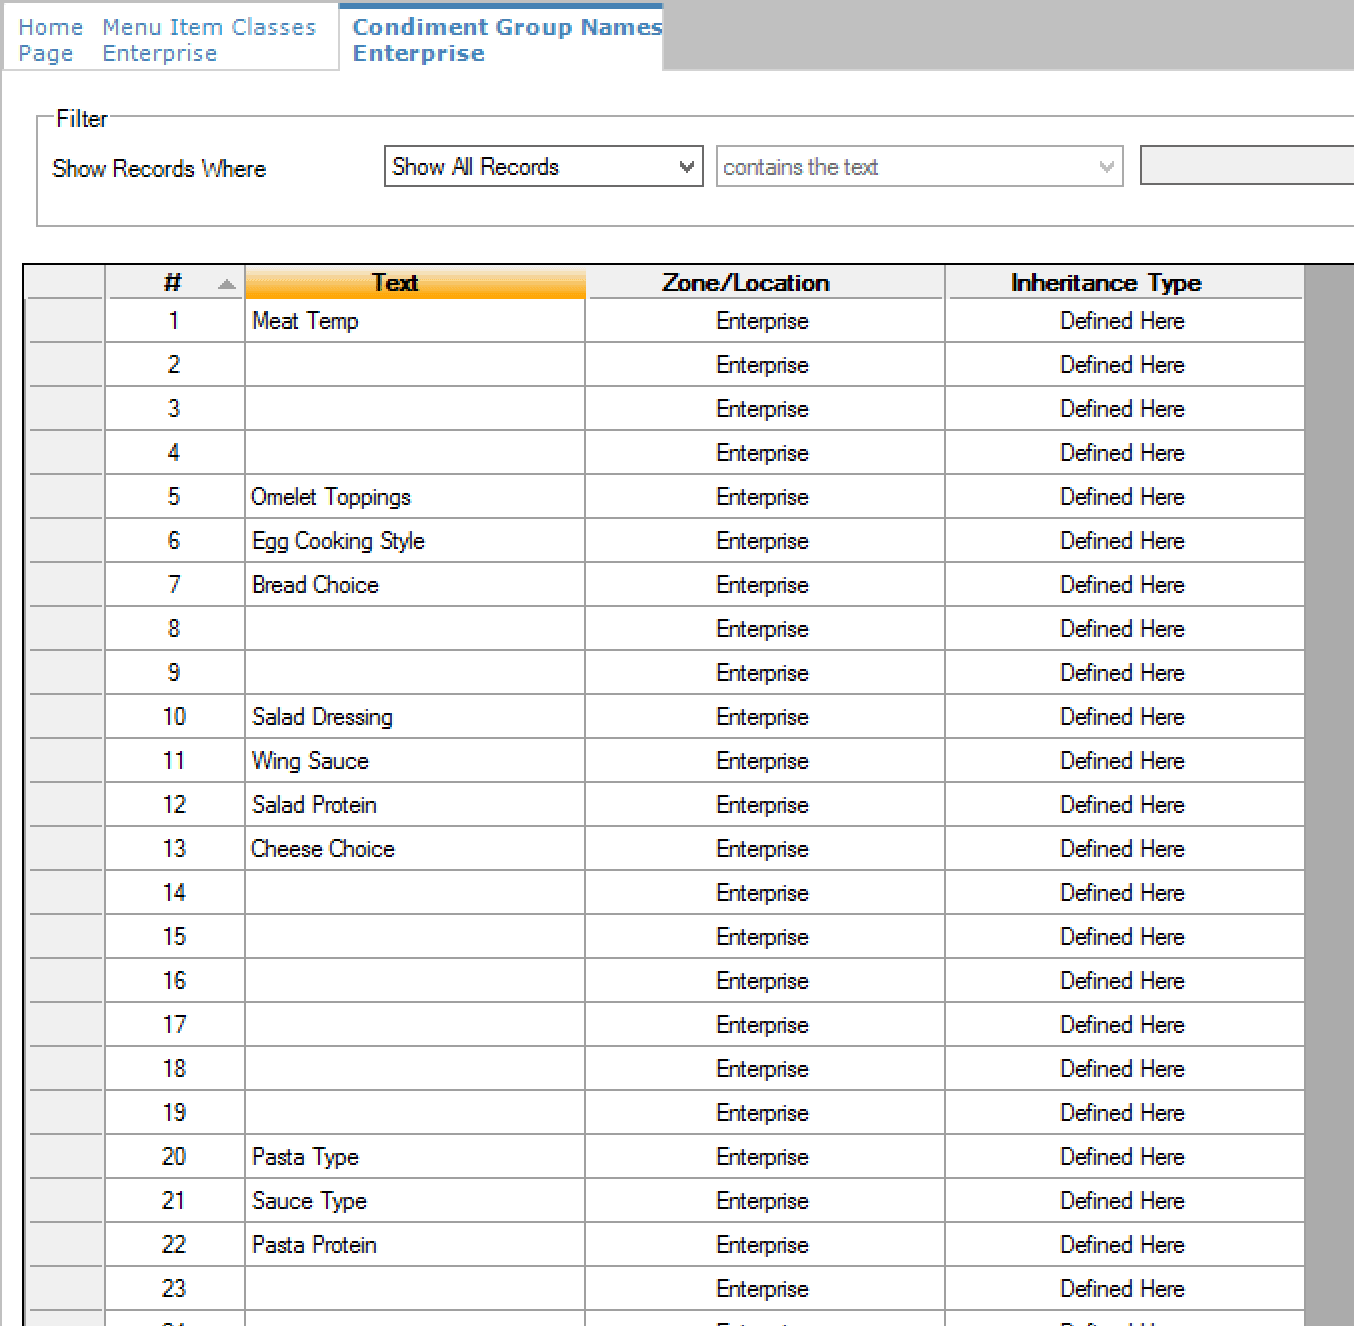The height and width of the screenshot is (1326, 1354).
Task: Click 'Defined Here' cell in row 22
Action: pyautogui.click(x=1124, y=1245)
